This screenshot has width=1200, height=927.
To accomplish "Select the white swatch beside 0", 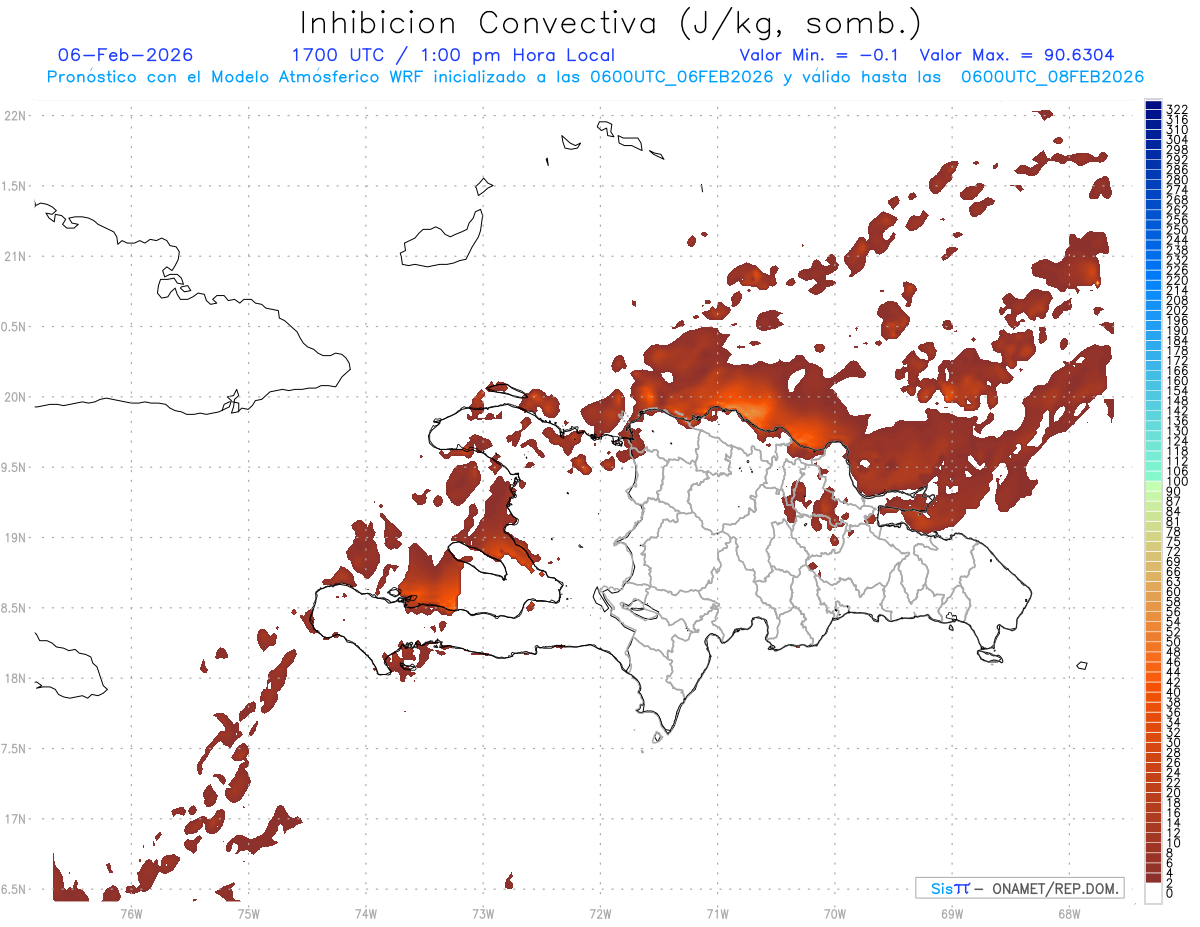I will [1153, 895].
